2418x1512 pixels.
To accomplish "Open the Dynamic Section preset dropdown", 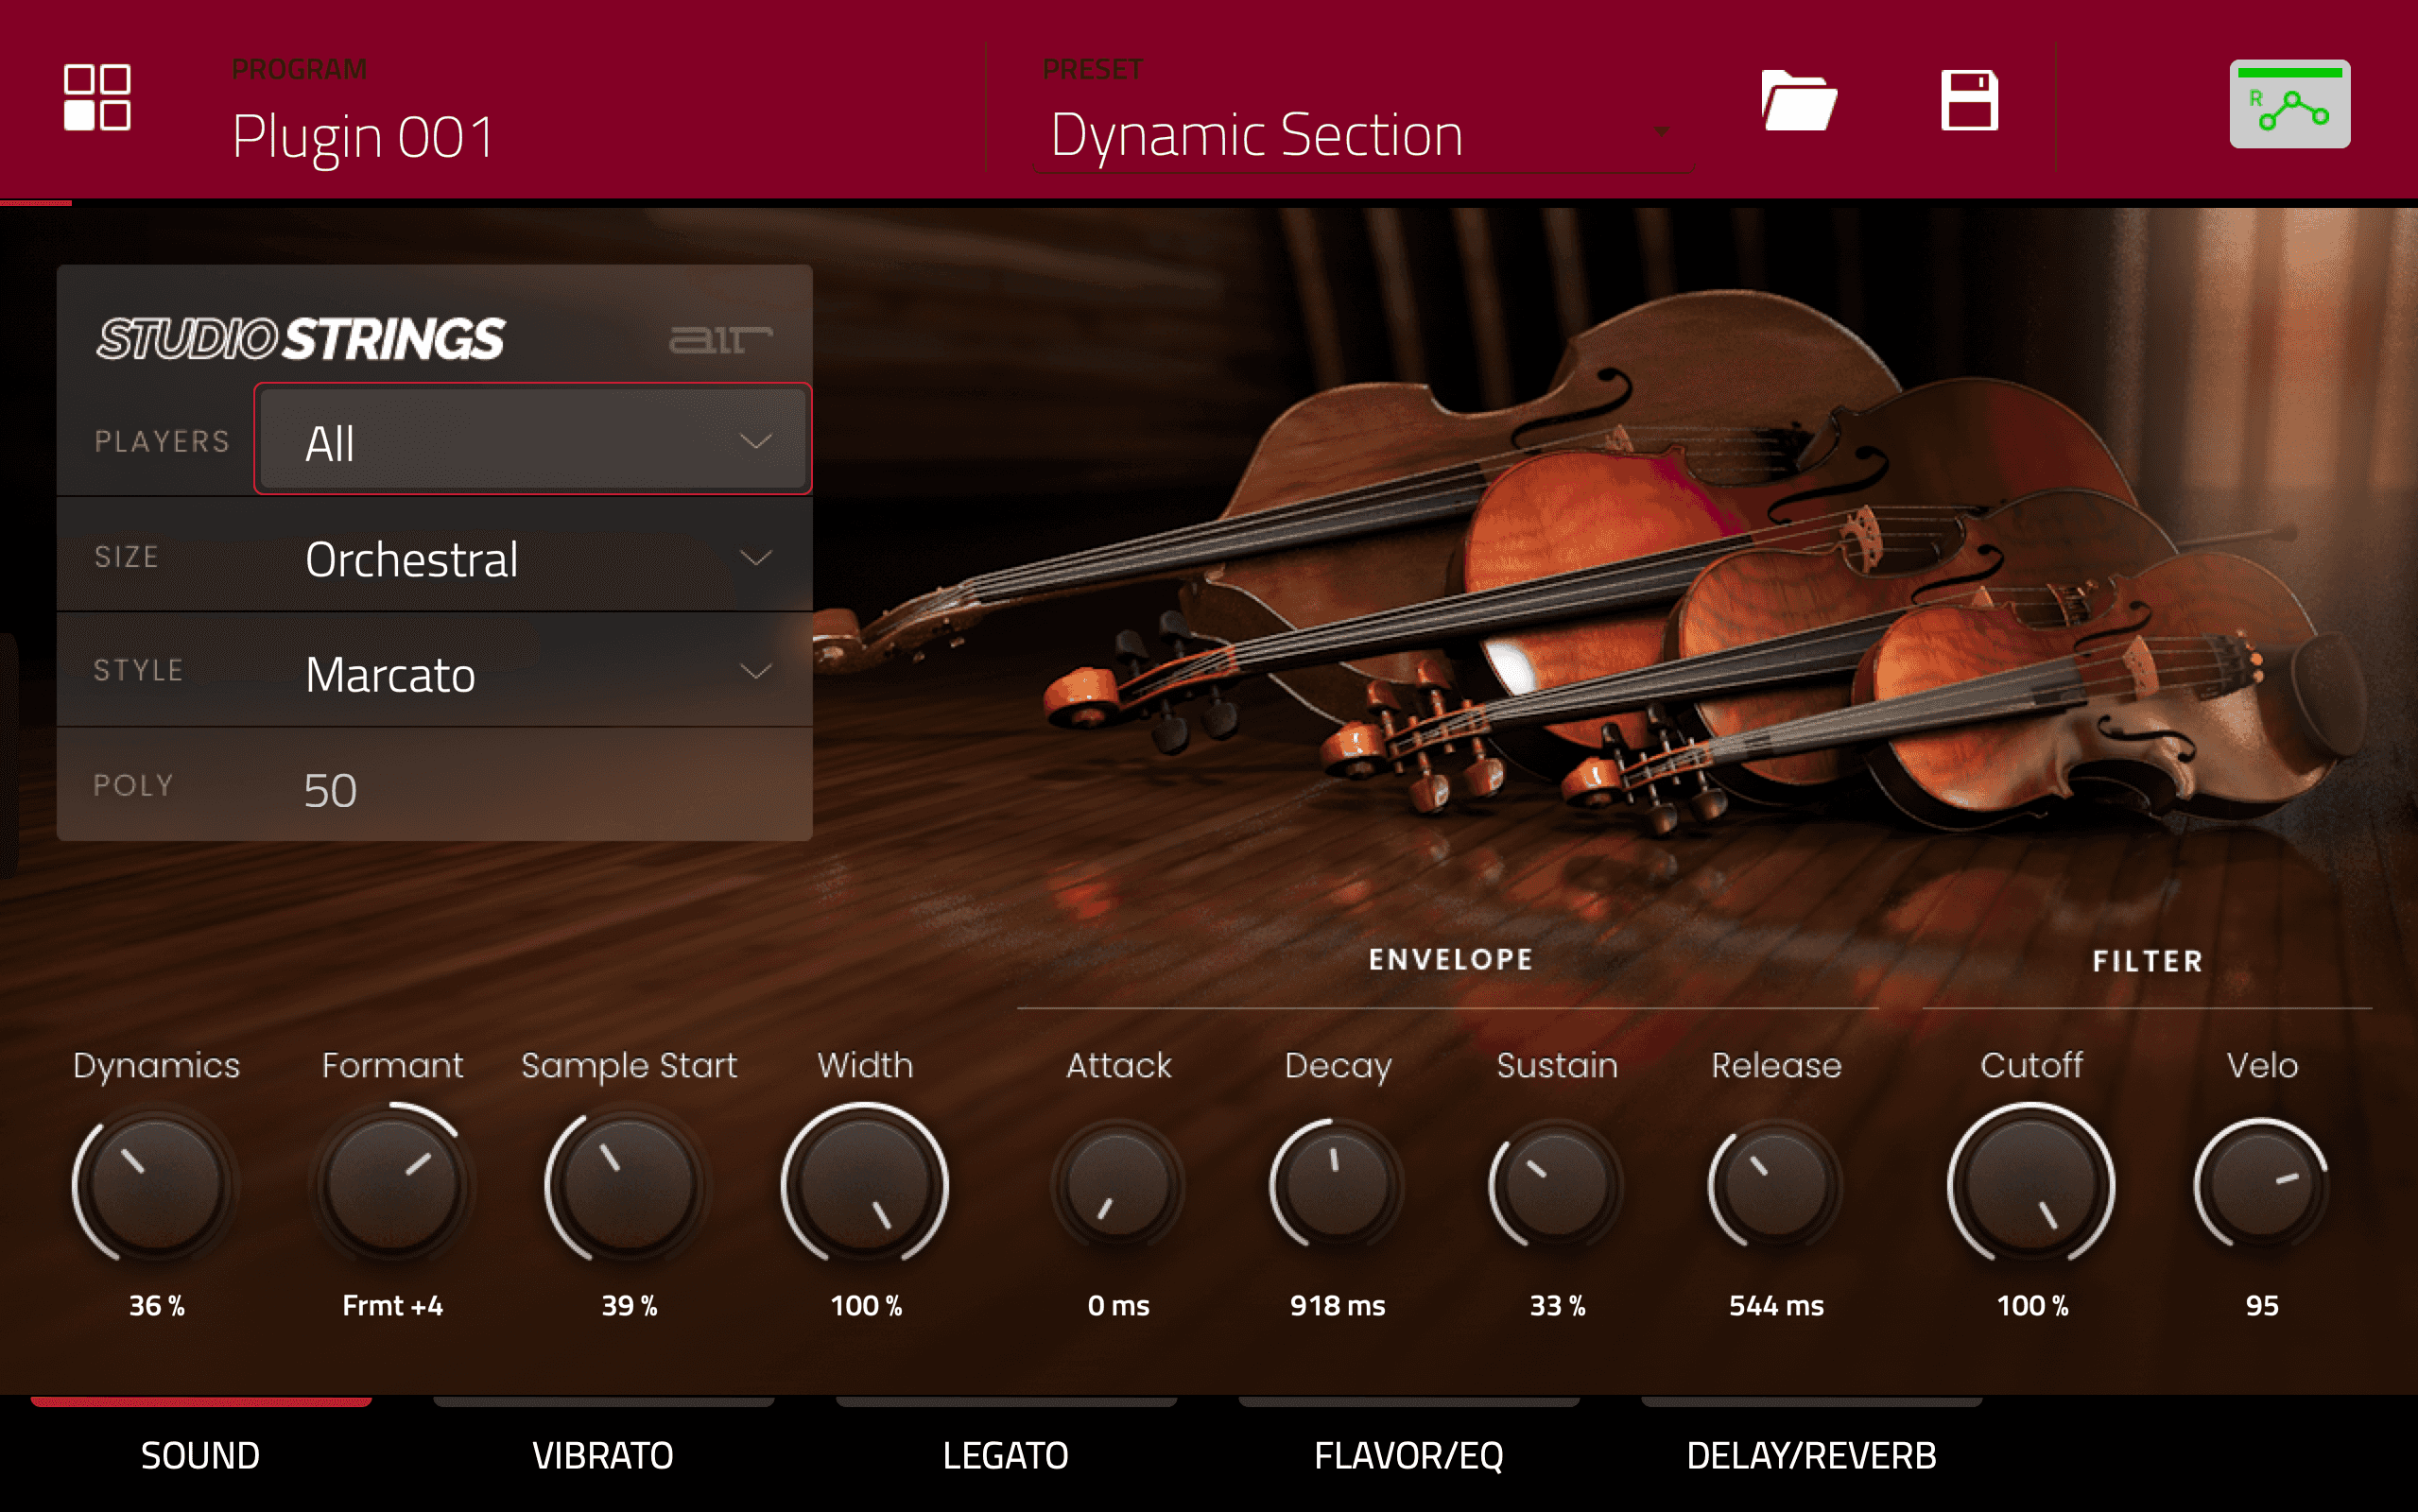I will coord(1360,135).
